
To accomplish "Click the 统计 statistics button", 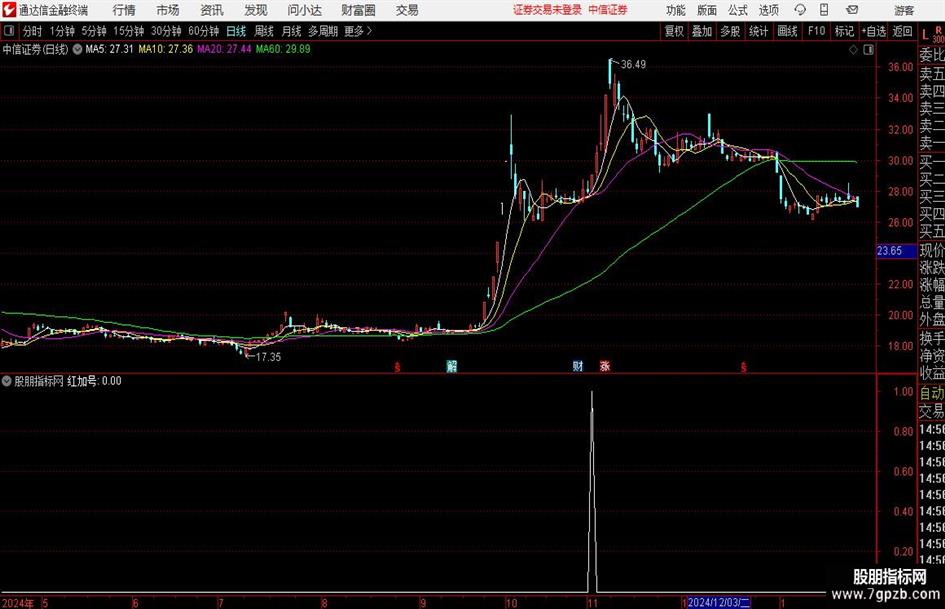I will click(x=758, y=31).
